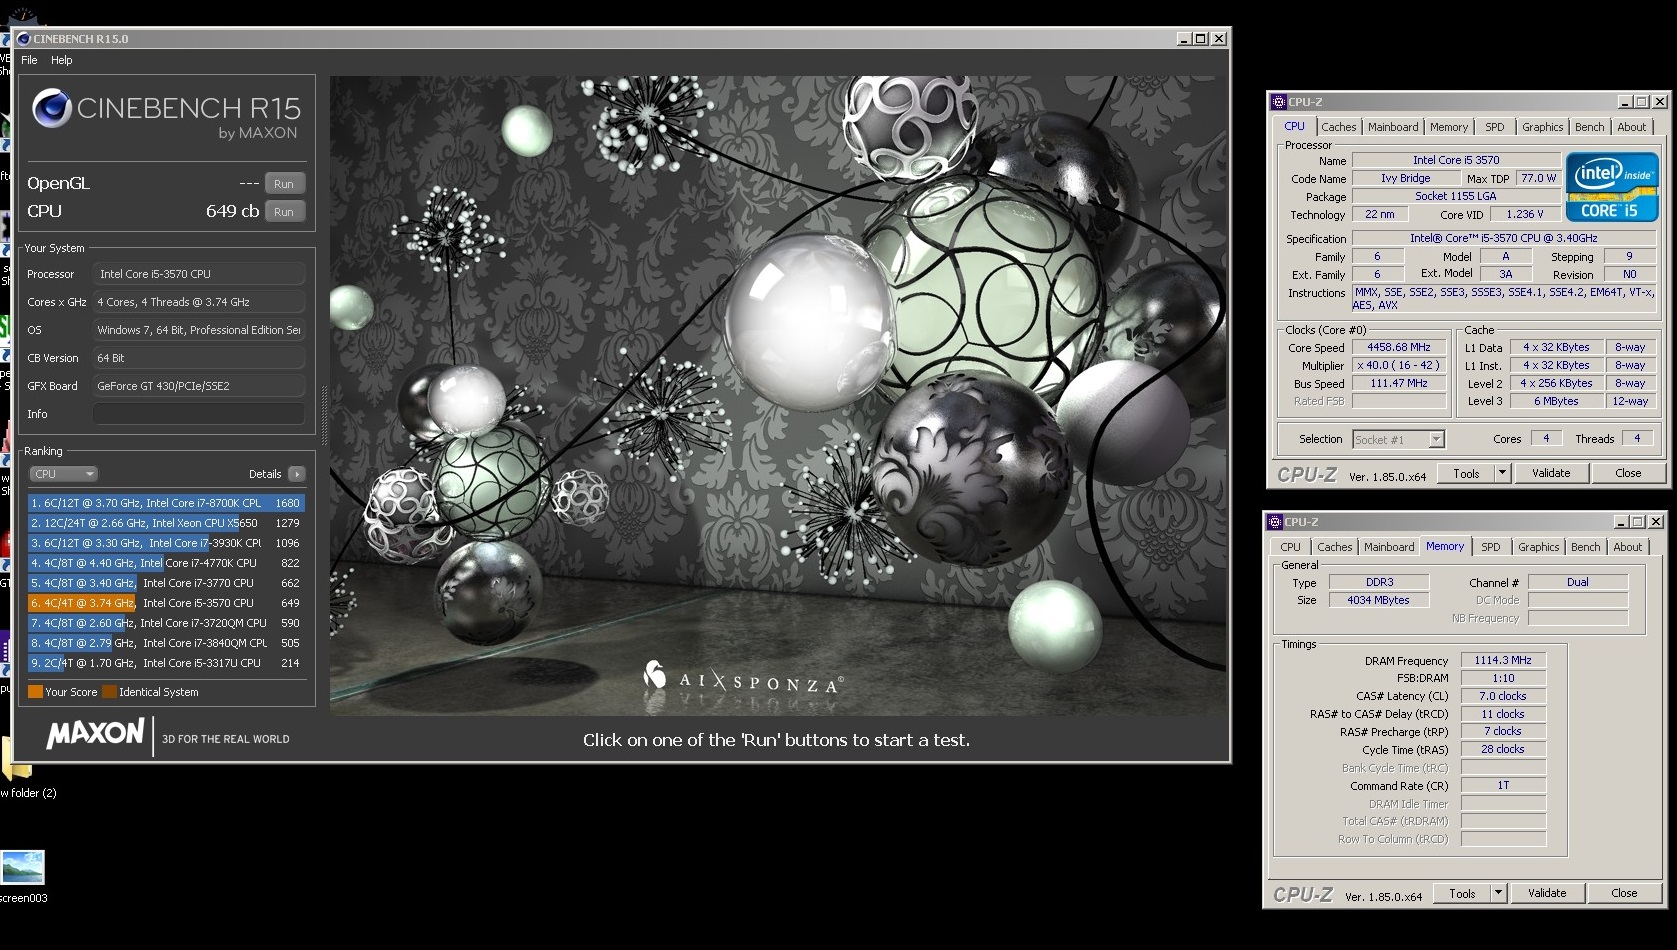Open About tab in lower CPU-Z window

pos(1627,547)
